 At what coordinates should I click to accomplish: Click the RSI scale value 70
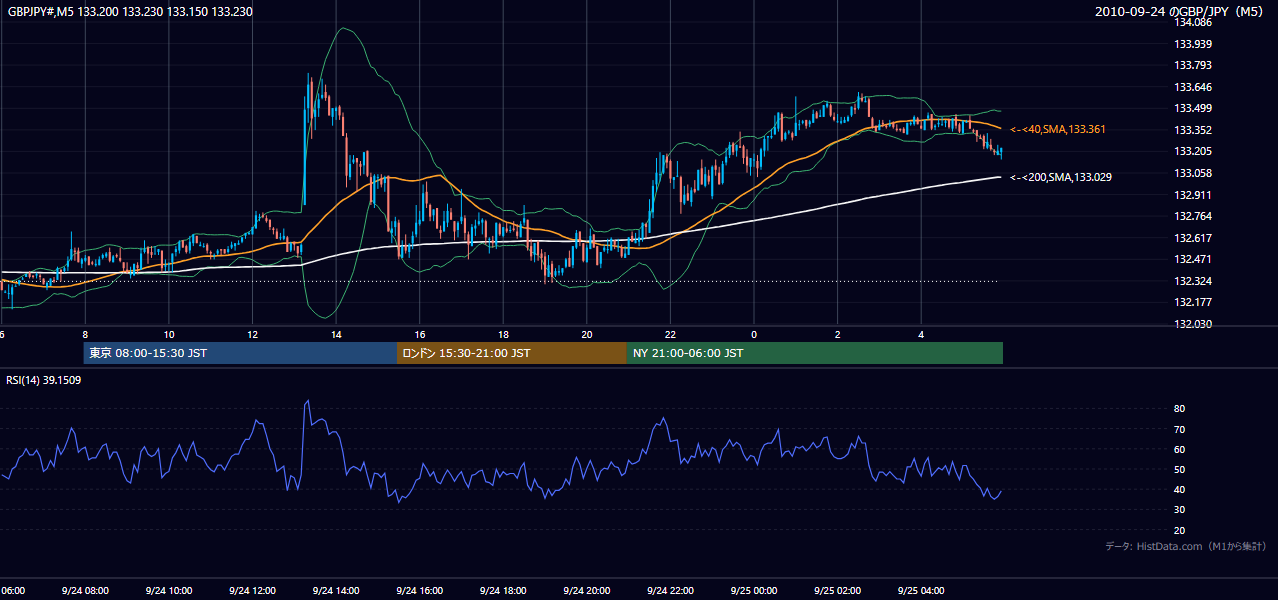click(x=1180, y=429)
